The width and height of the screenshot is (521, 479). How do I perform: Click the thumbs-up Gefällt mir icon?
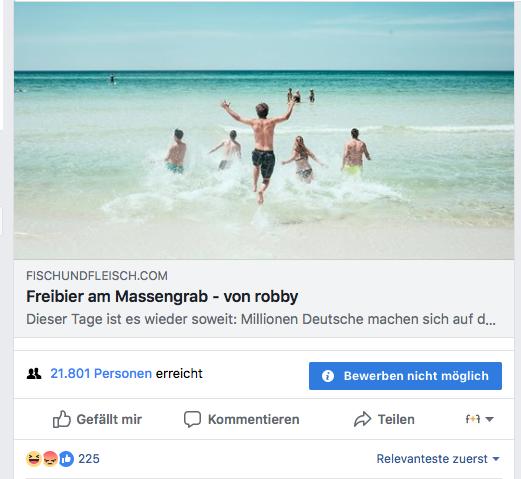(x=62, y=419)
